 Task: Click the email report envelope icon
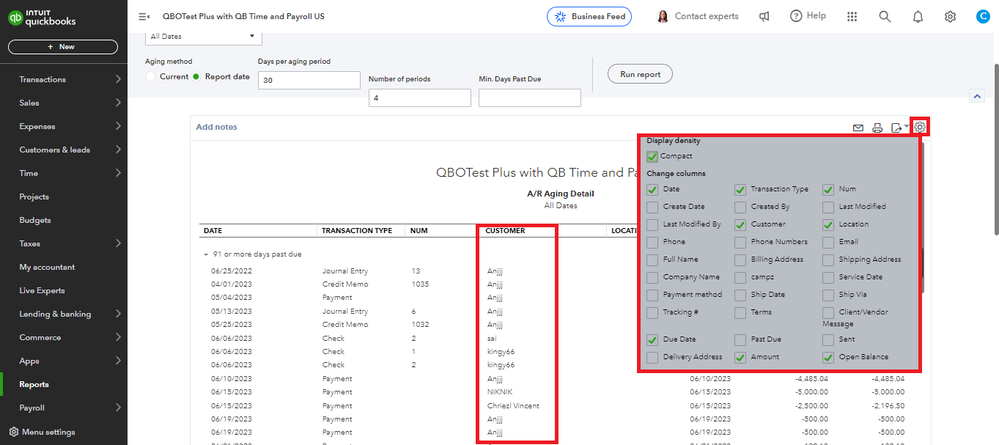click(858, 128)
